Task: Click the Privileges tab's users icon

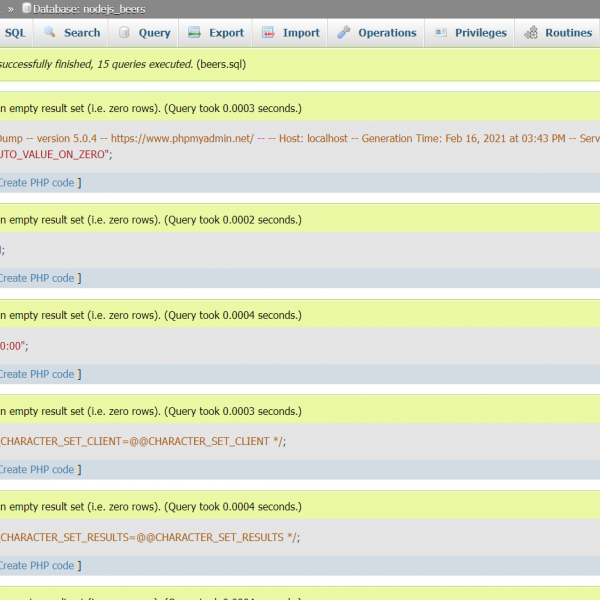Action: coord(441,32)
